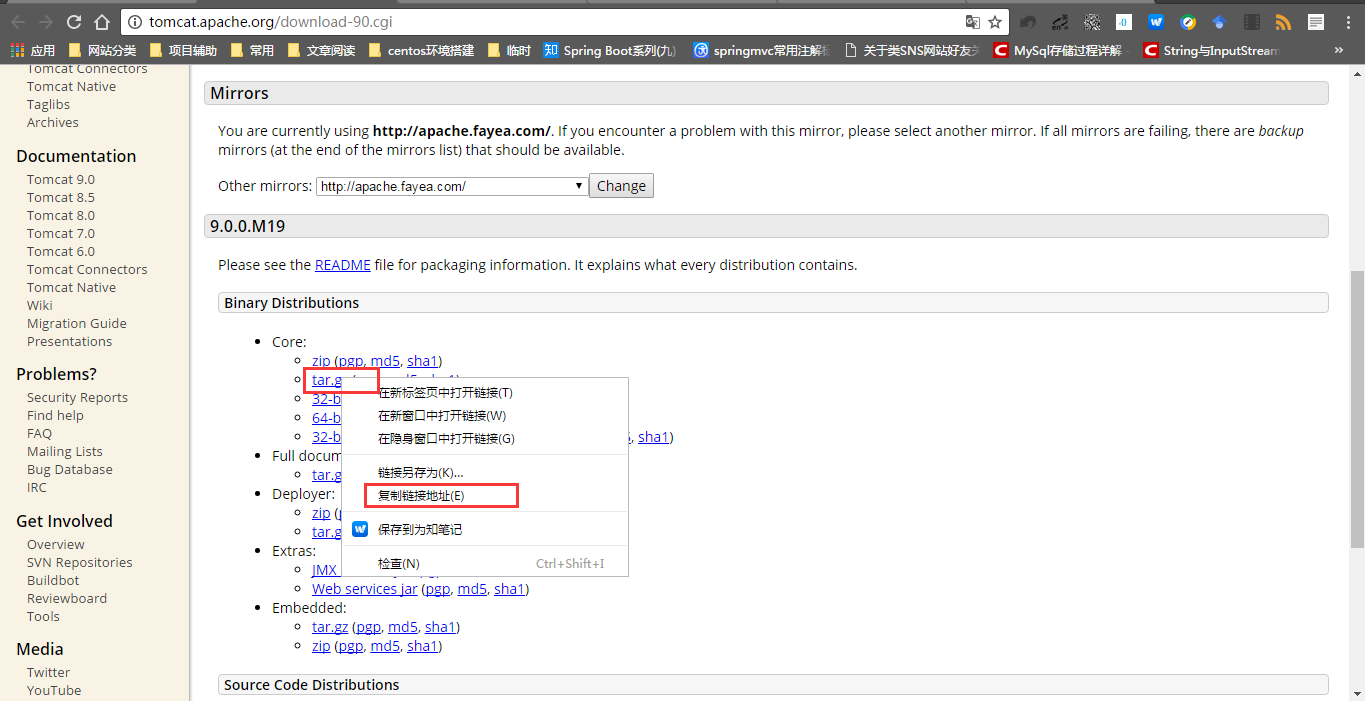
Task: Click the sha1 link beside Embedded zip
Action: pyautogui.click(x=422, y=646)
